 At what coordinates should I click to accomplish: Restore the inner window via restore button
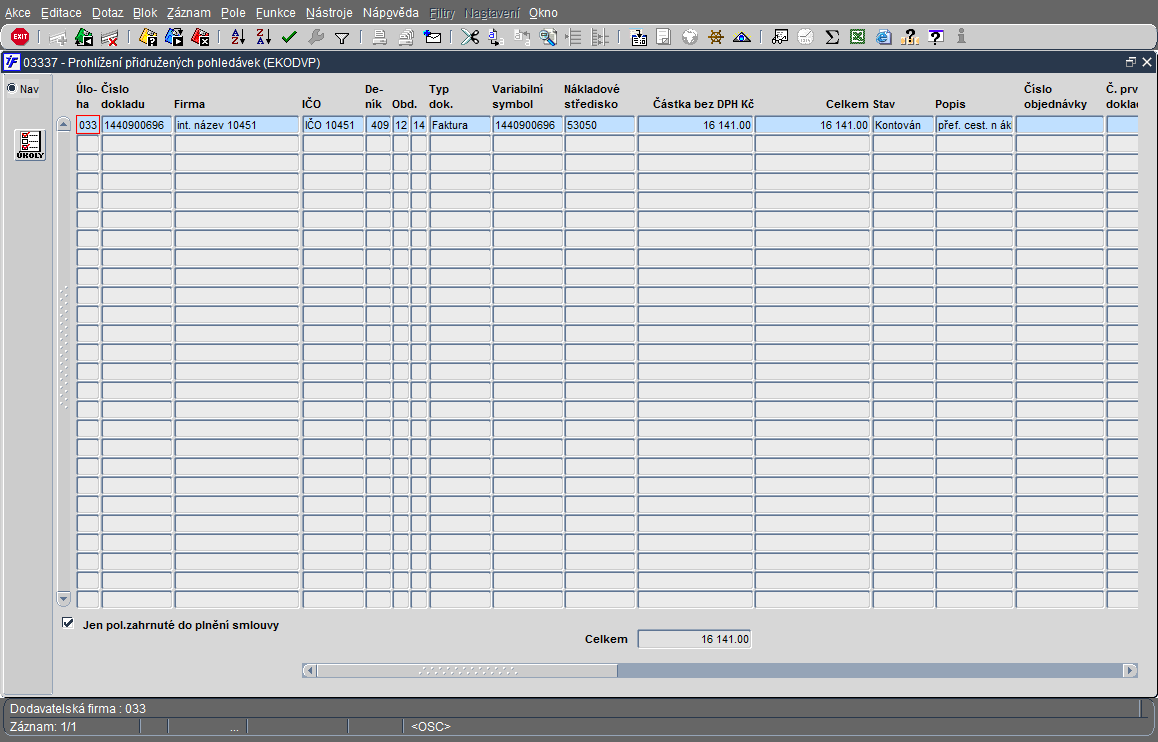point(1131,63)
